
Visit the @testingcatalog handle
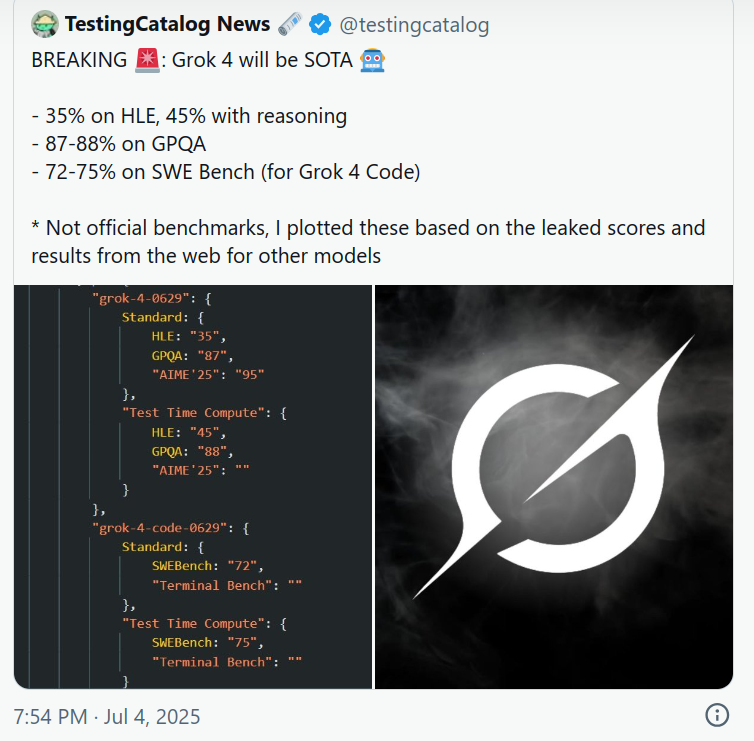coord(416,24)
